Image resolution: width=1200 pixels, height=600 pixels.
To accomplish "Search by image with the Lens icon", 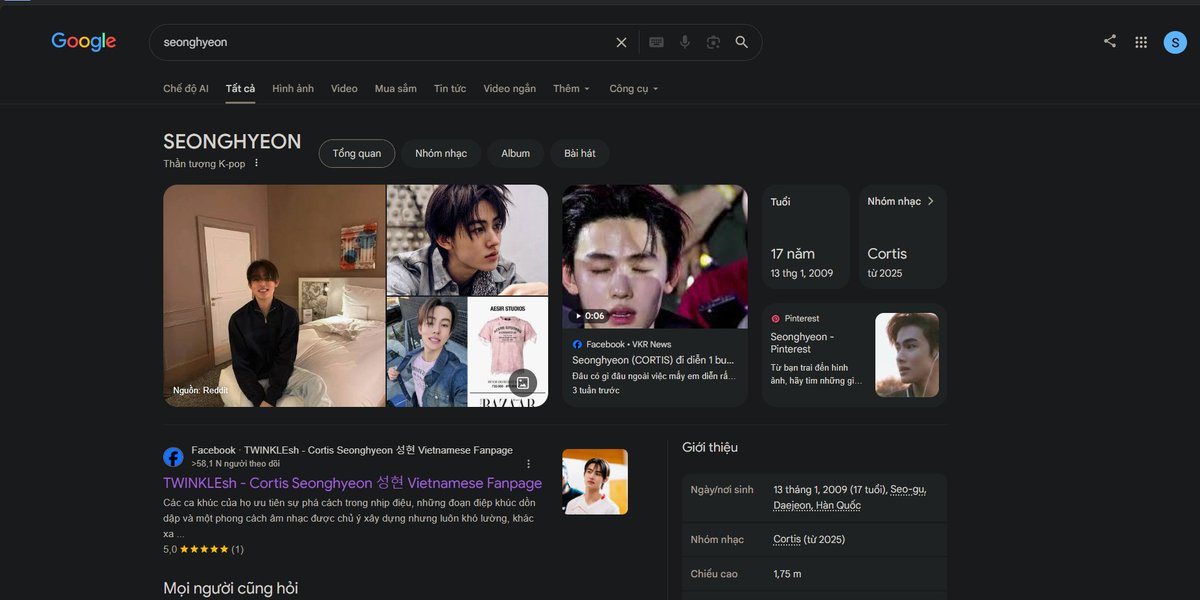I will pos(713,42).
